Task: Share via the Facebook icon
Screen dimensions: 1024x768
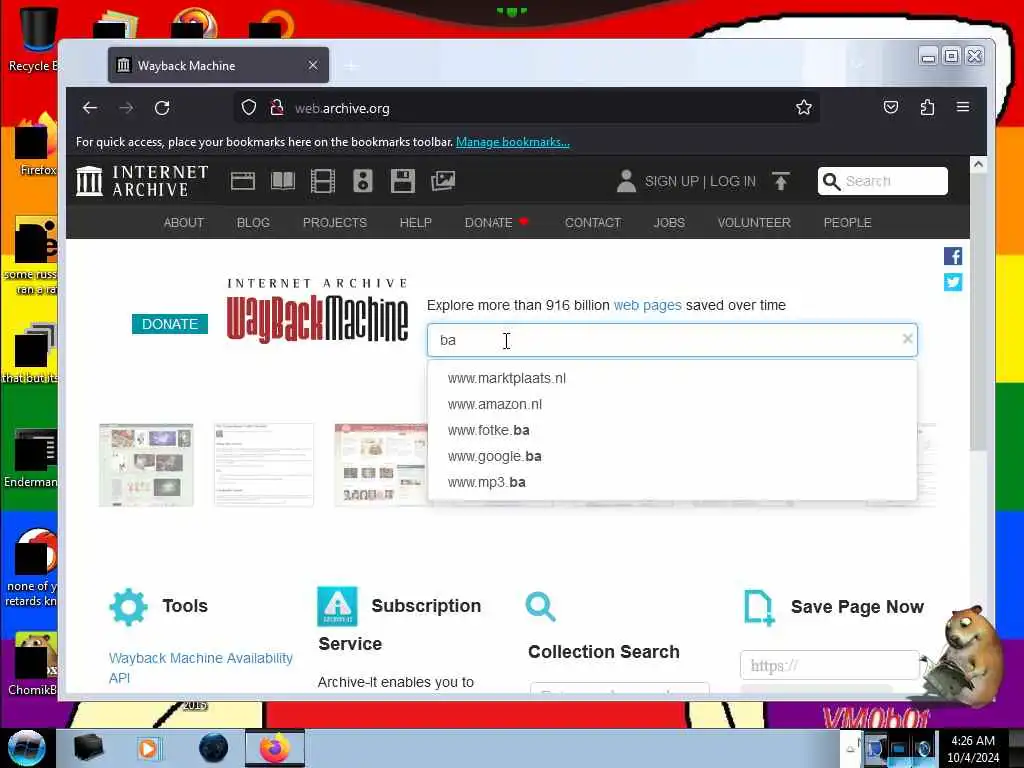Action: pyautogui.click(x=953, y=256)
